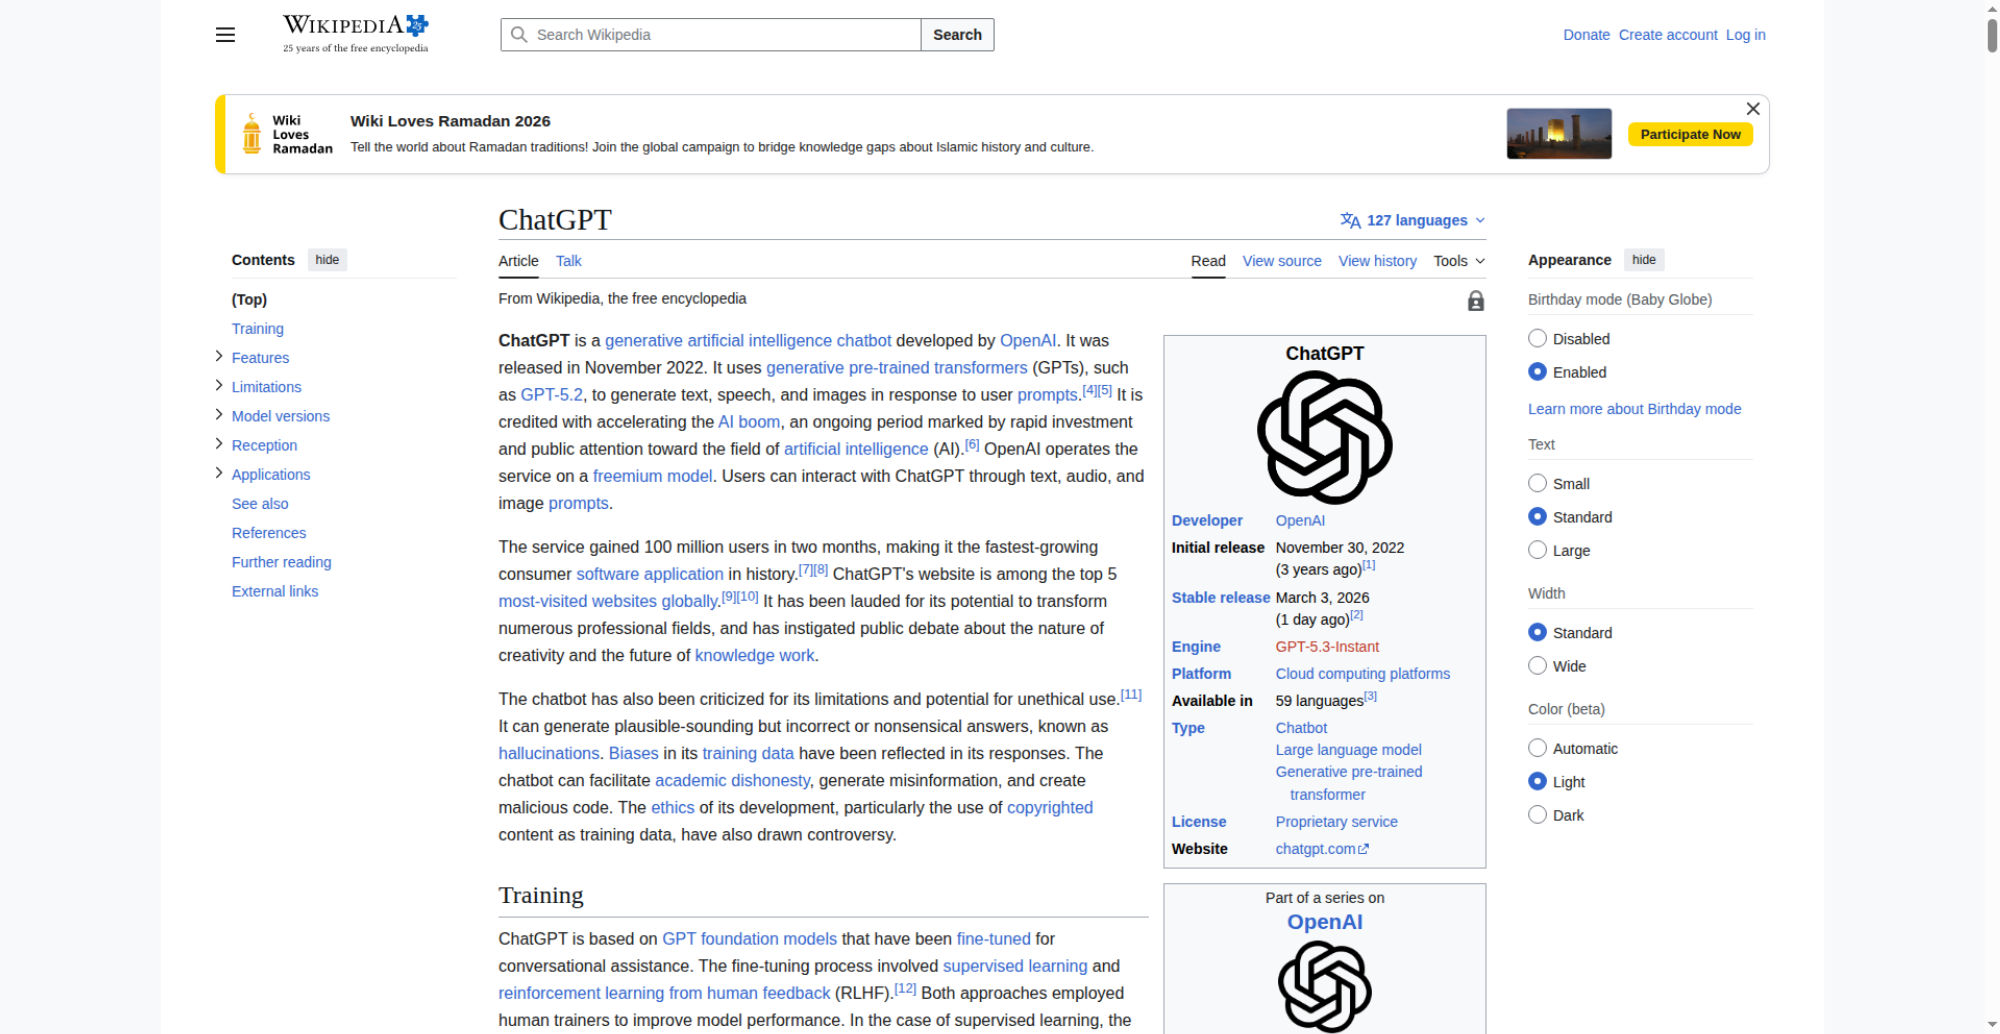Close the Wiki Loves Ramadan banner
The width and height of the screenshot is (2000, 1034).
(x=1752, y=109)
